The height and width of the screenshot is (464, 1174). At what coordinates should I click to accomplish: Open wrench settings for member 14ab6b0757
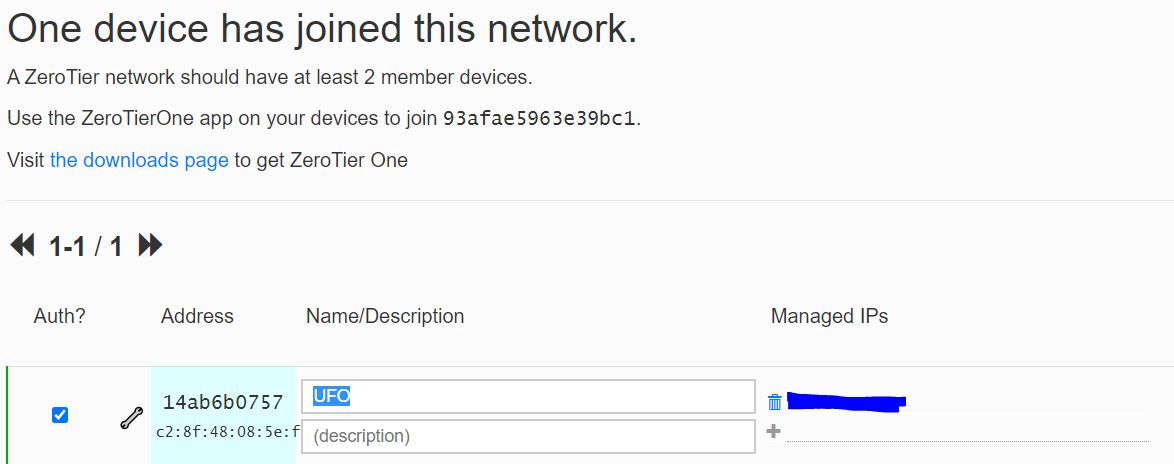(131, 418)
